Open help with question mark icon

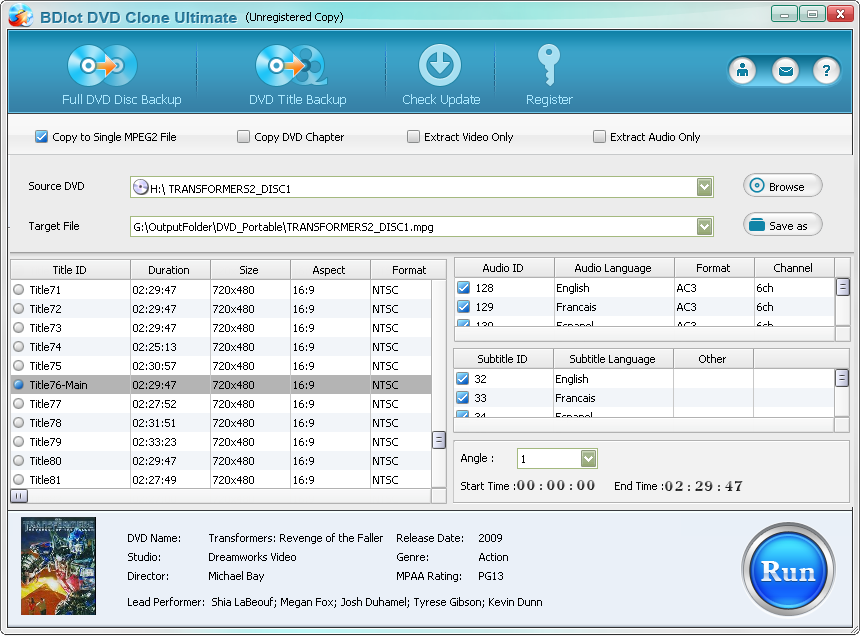(826, 71)
